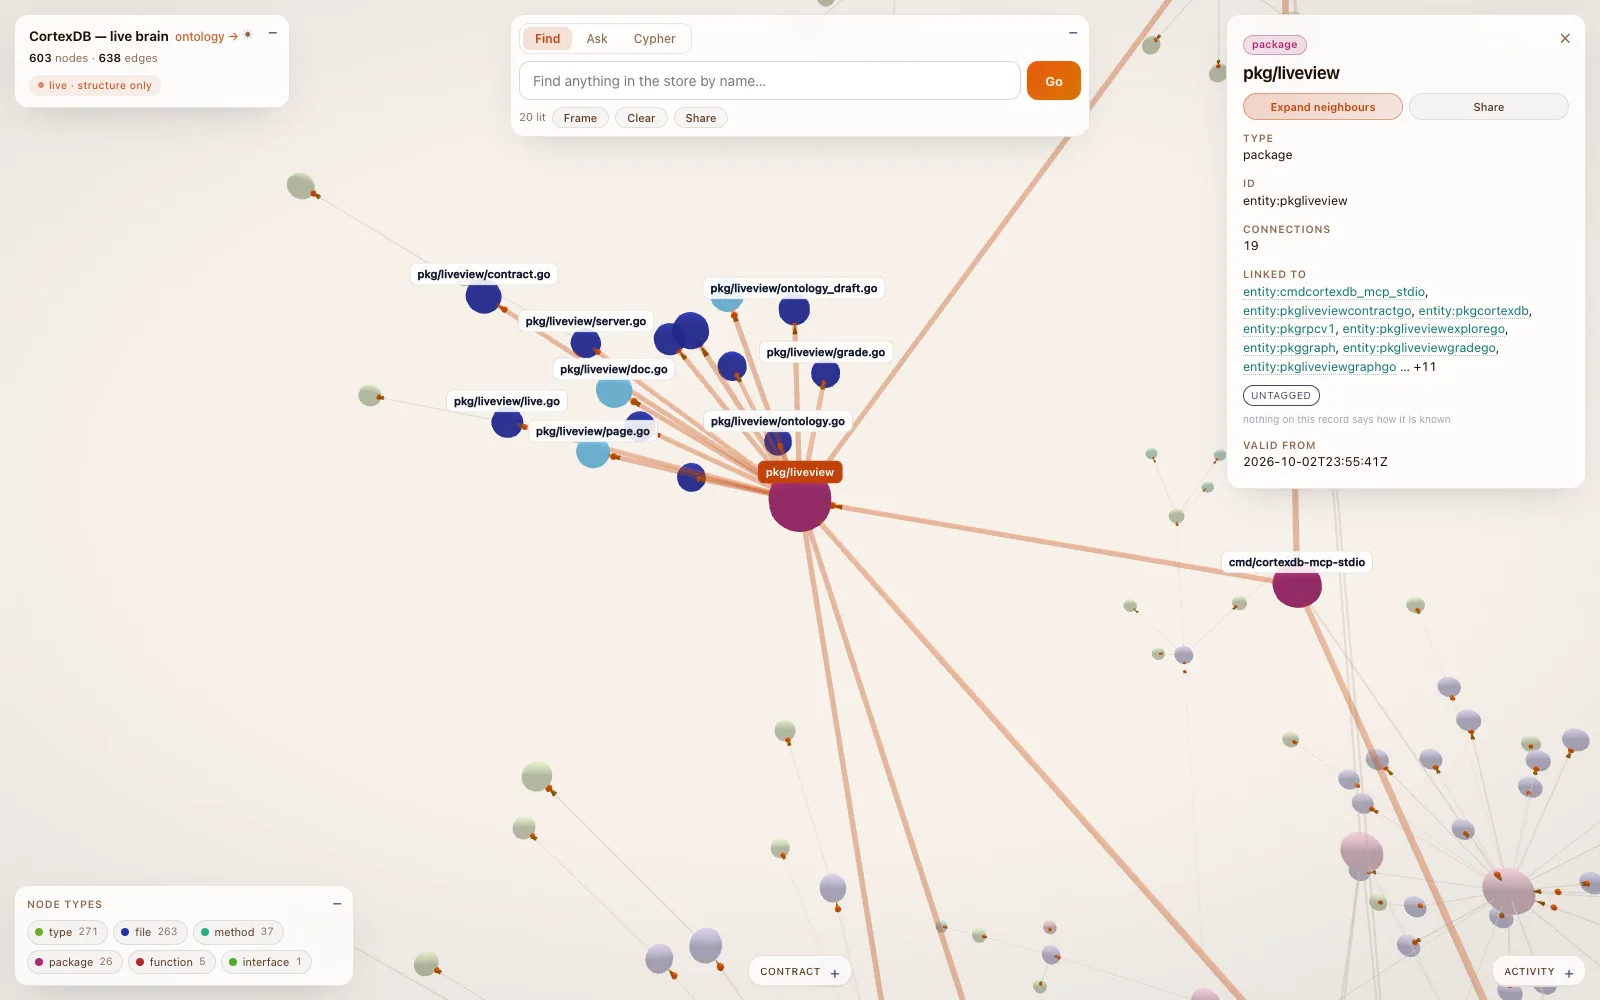The height and width of the screenshot is (1000, 1600).
Task: Expand the CONTRACT panel
Action: click(800, 972)
